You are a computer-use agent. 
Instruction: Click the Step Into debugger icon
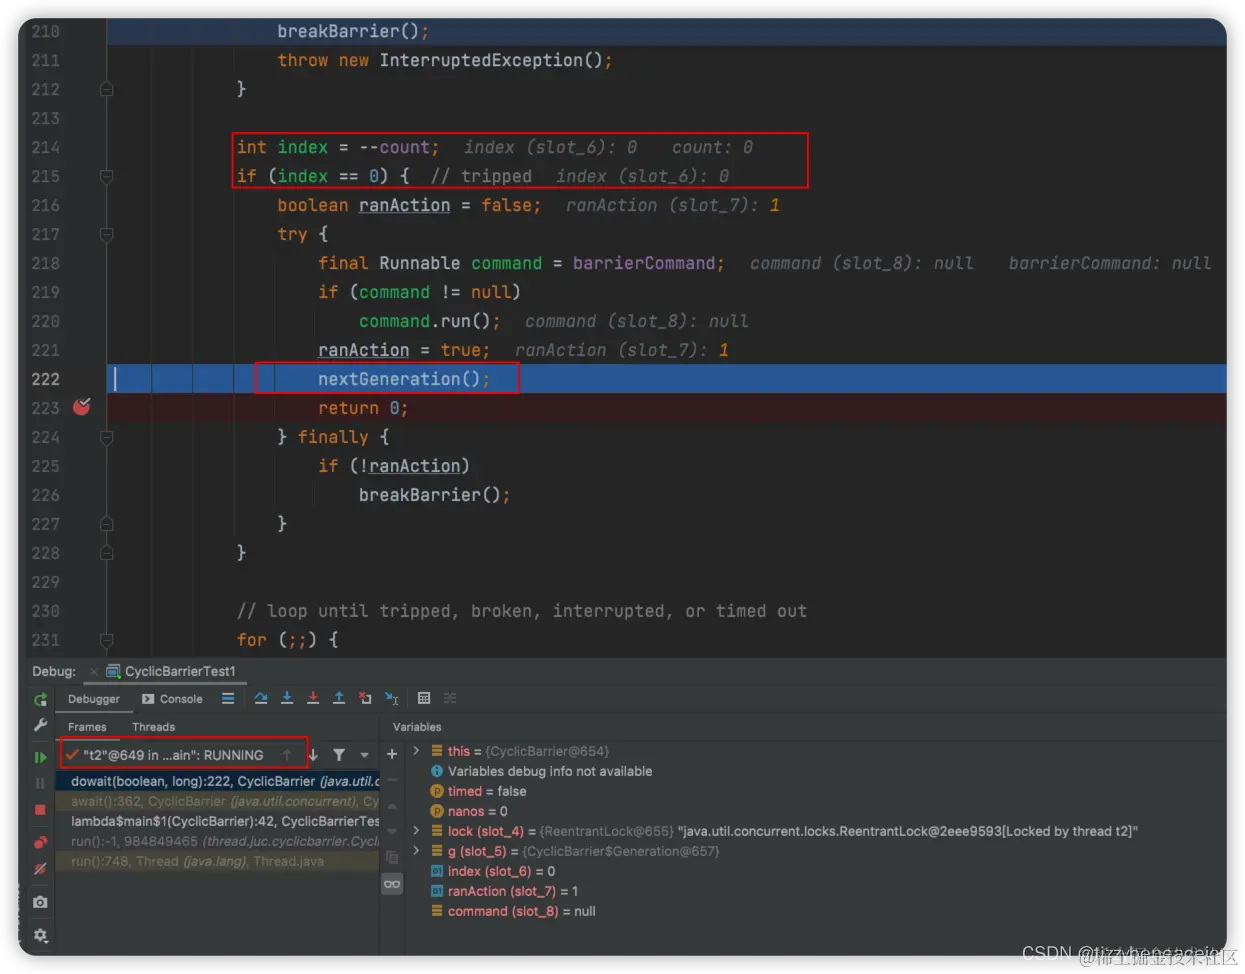[x=287, y=698]
